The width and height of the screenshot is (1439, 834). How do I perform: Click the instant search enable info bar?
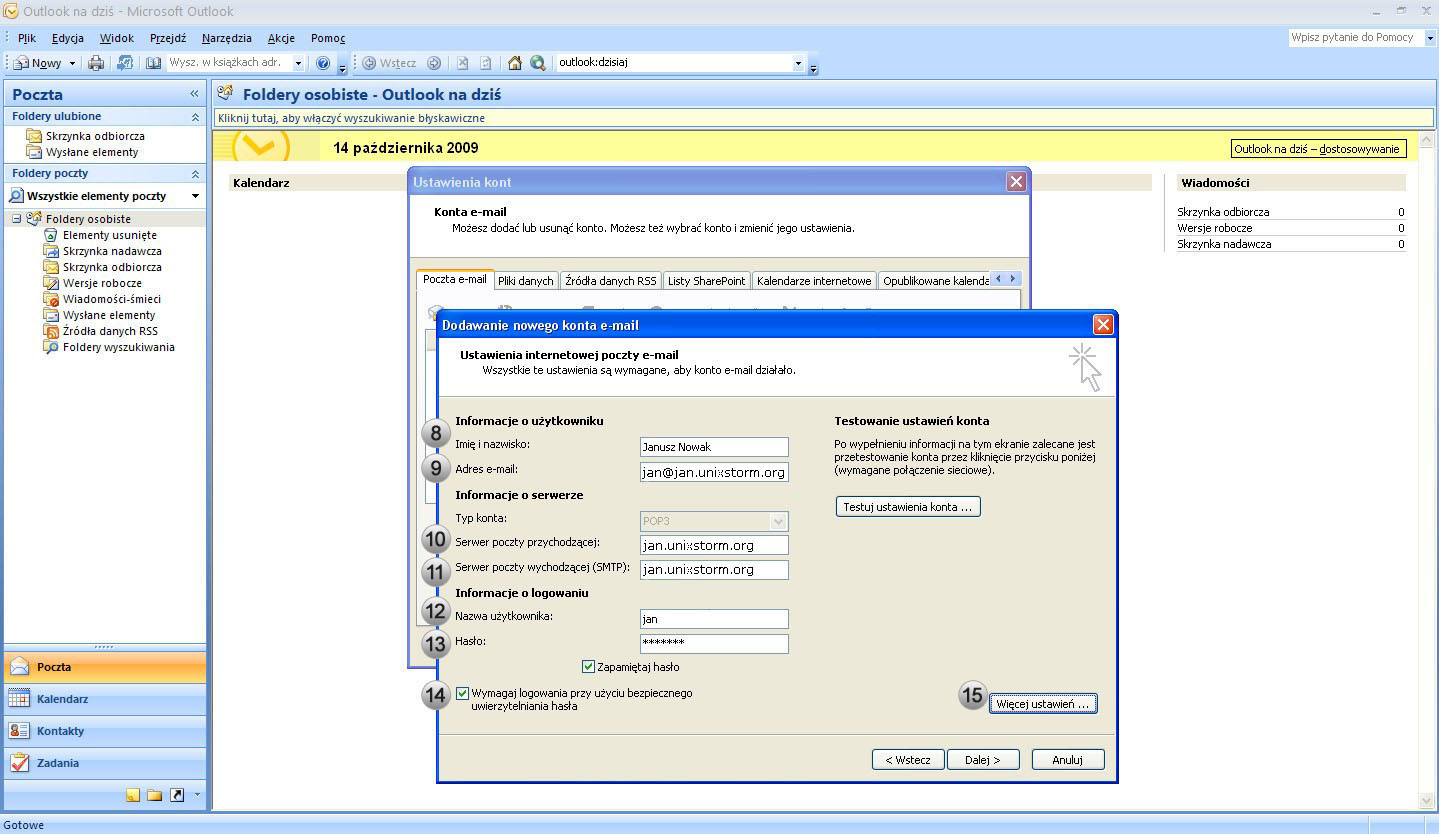pos(825,118)
